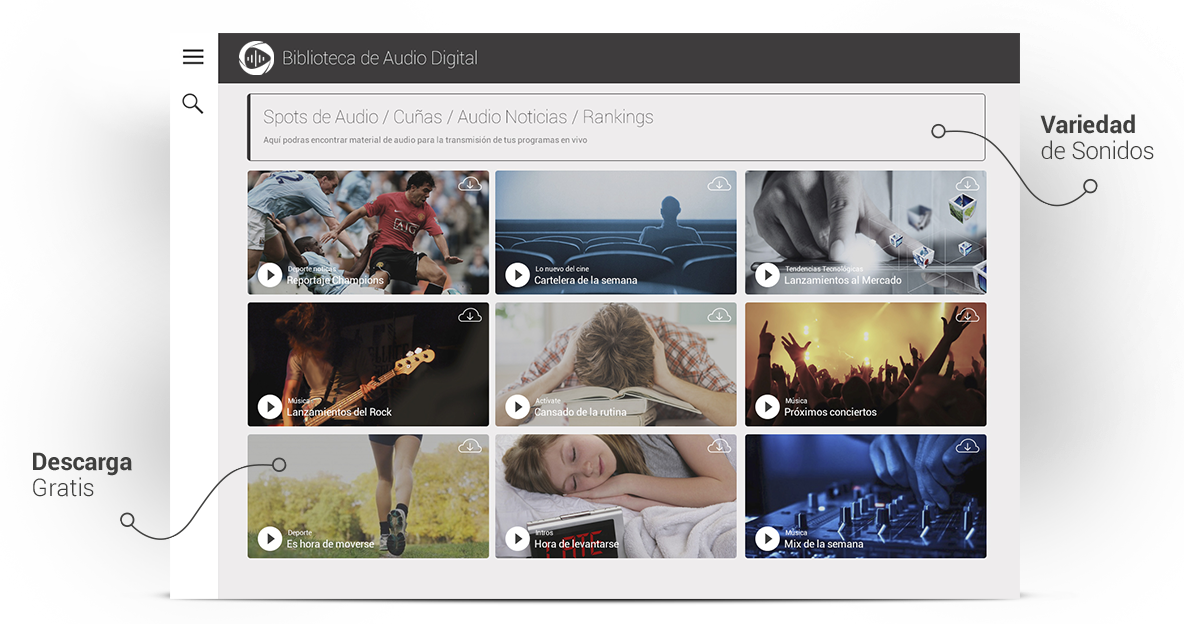Image resolution: width=1184 pixels, height=624 pixels.
Task: Download Es hora de moverse via cloud icon
Action: (470, 446)
